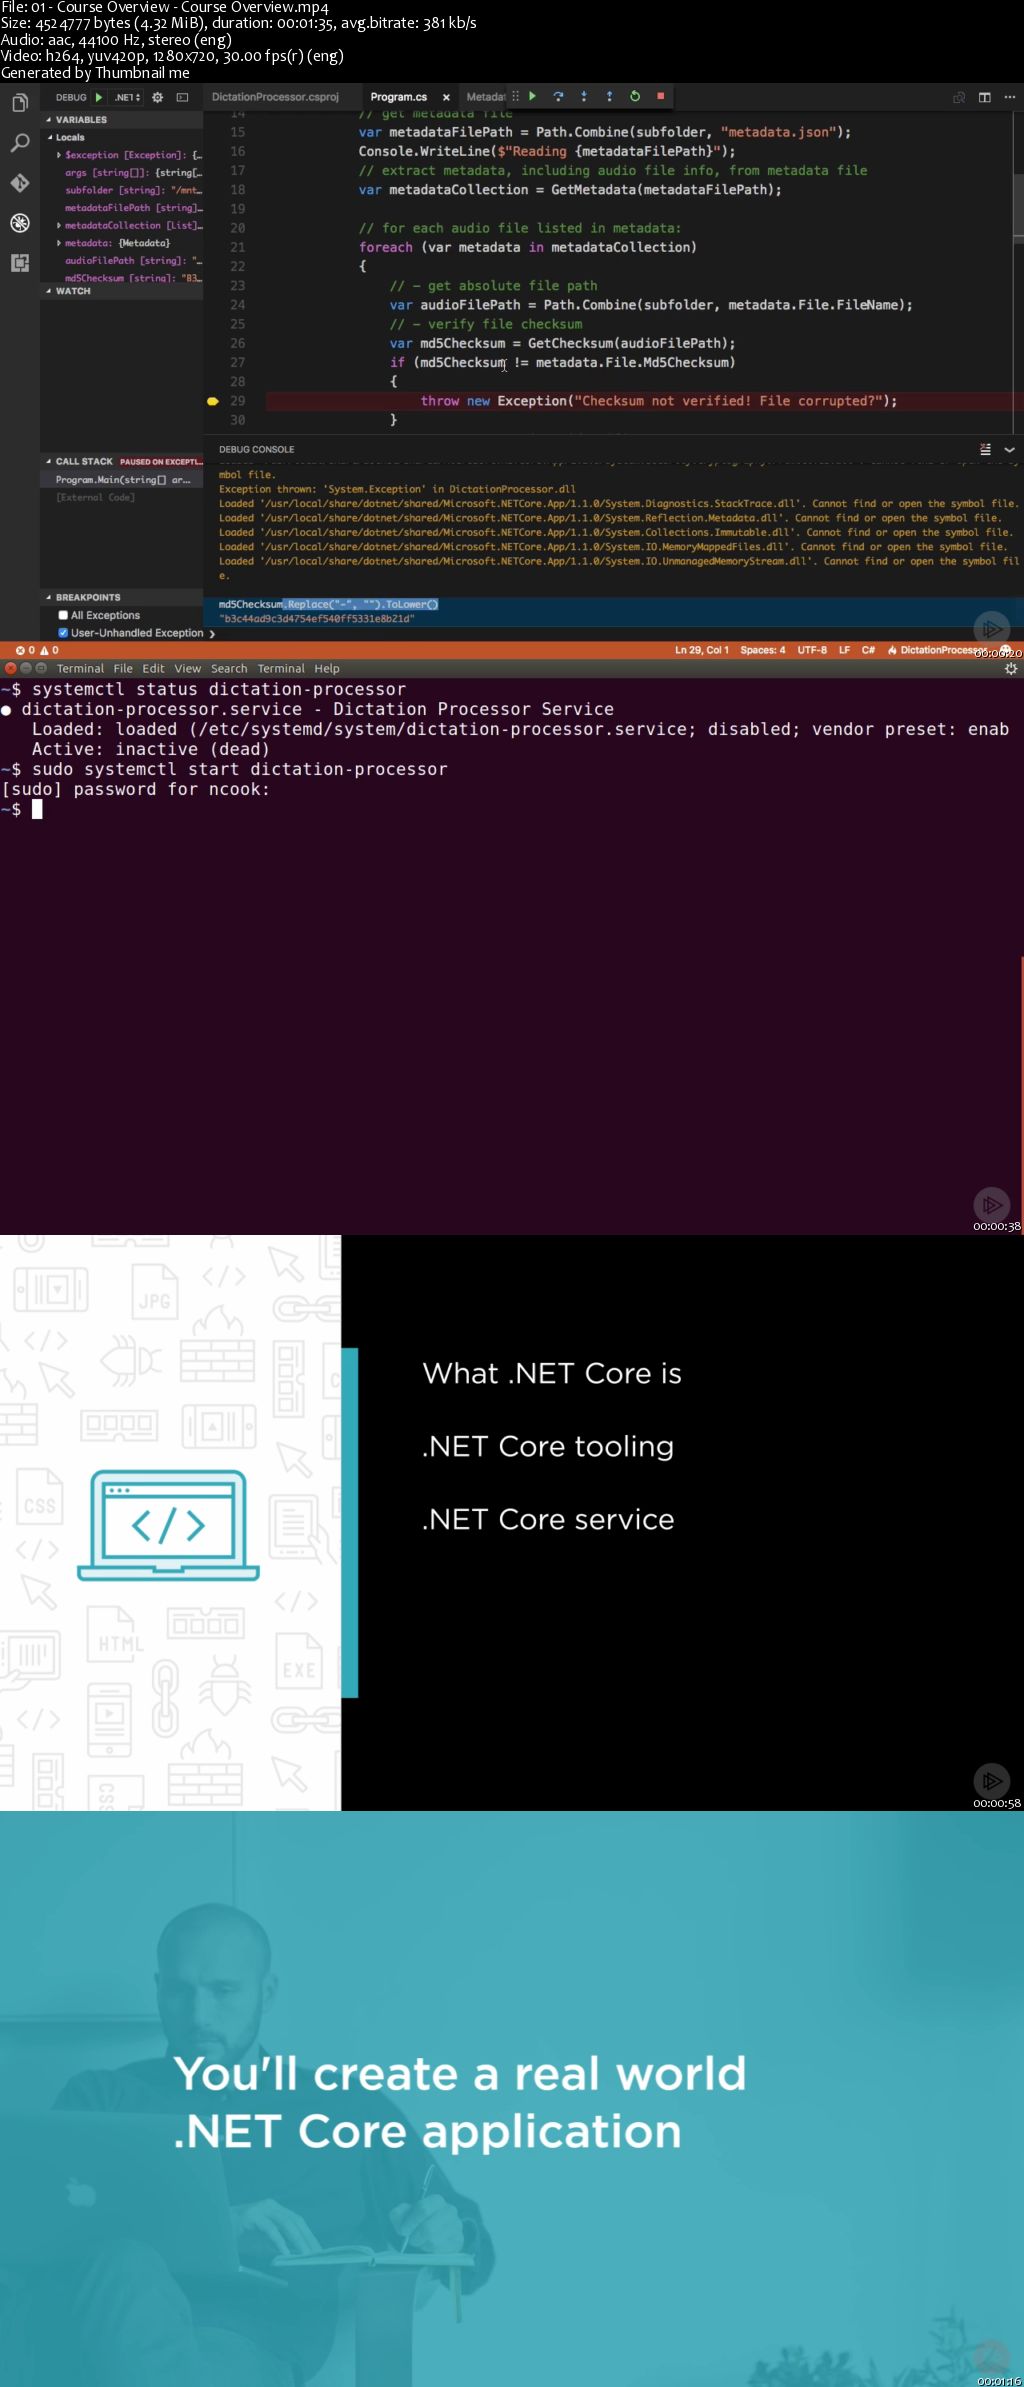The height and width of the screenshot is (2387, 1024).
Task: Change indentation via Spaces: 4
Action: pyautogui.click(x=762, y=650)
